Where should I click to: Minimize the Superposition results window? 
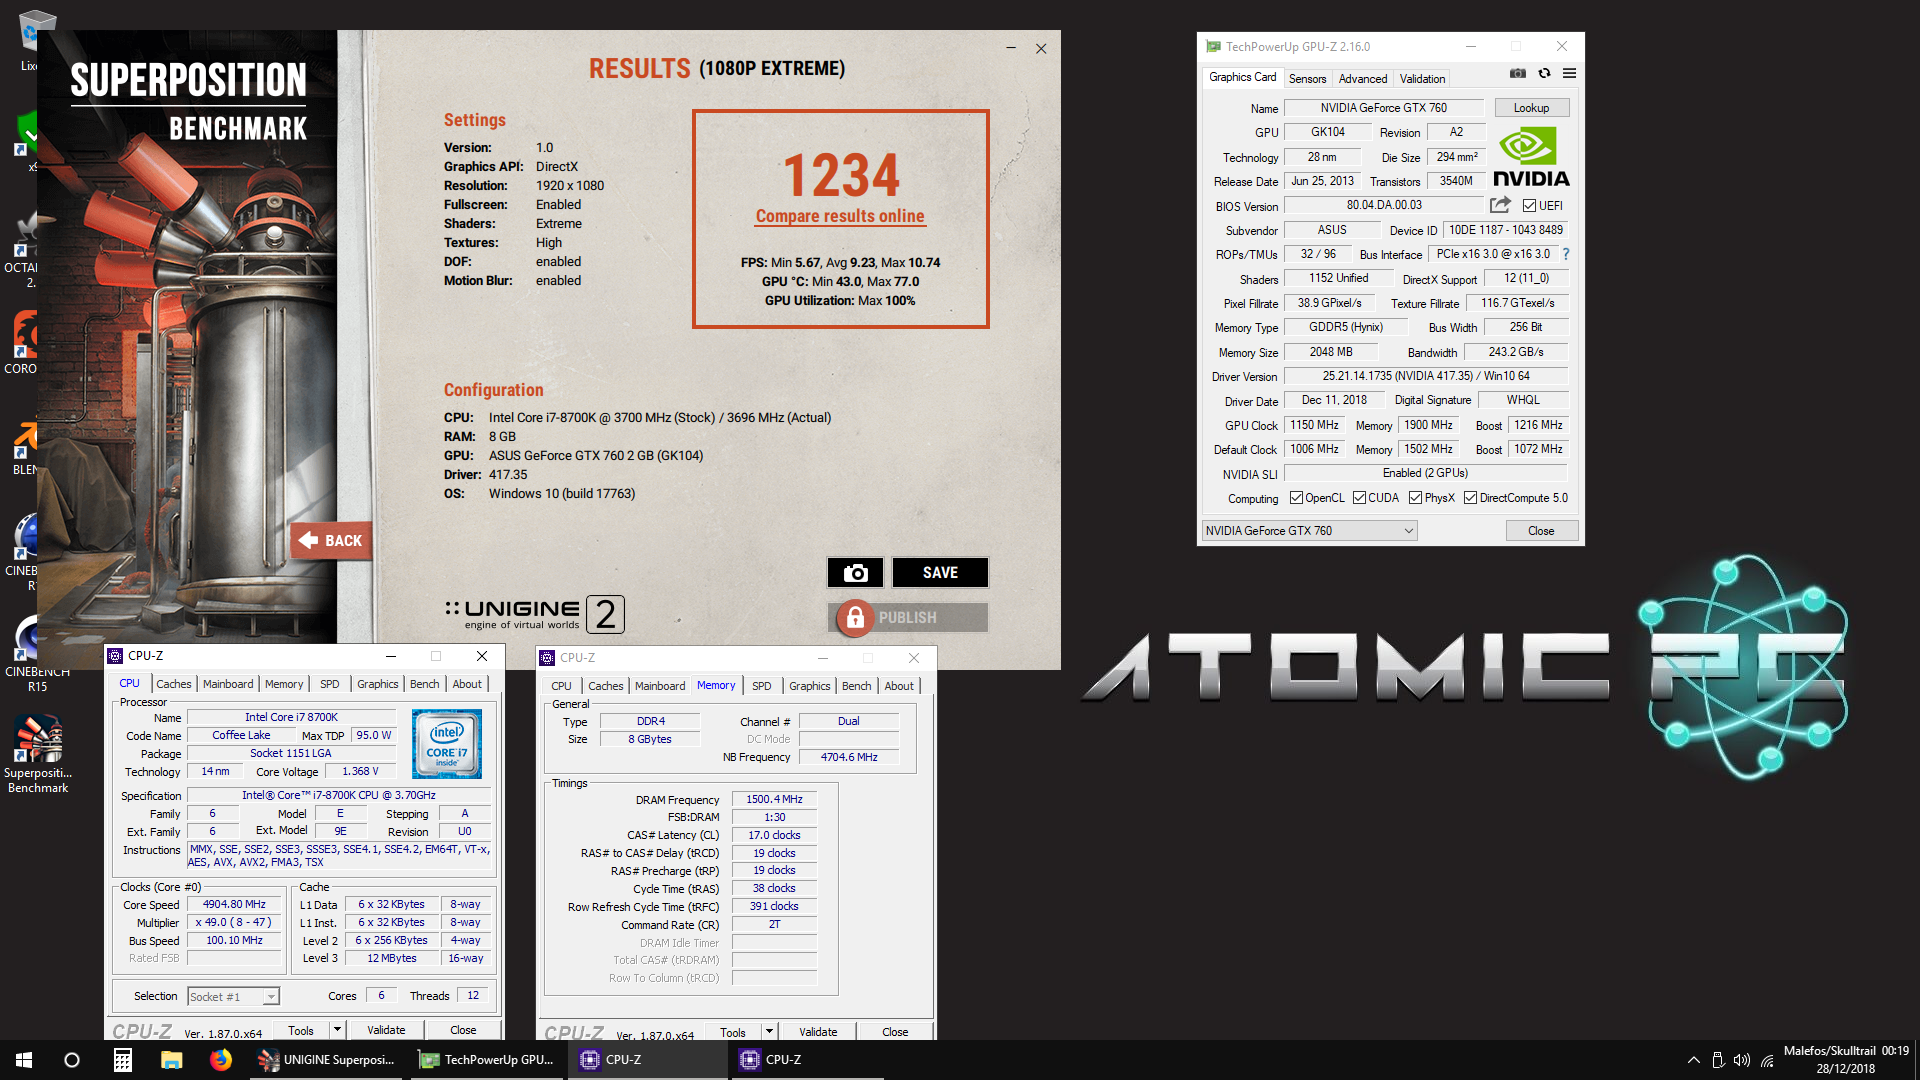(x=1011, y=48)
